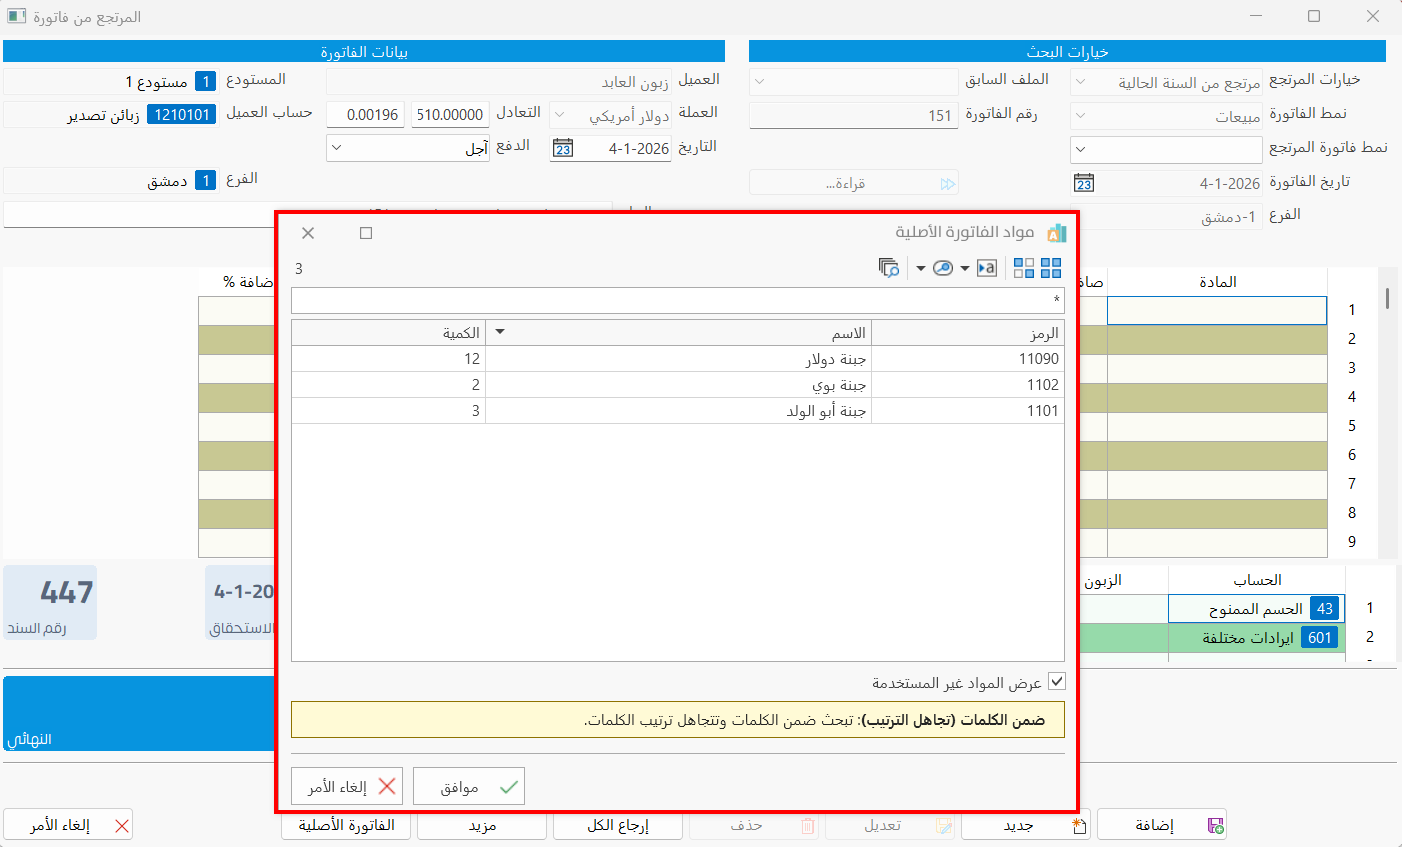
Task: Click the invert-selection grid icon
Action: tap(1022, 268)
